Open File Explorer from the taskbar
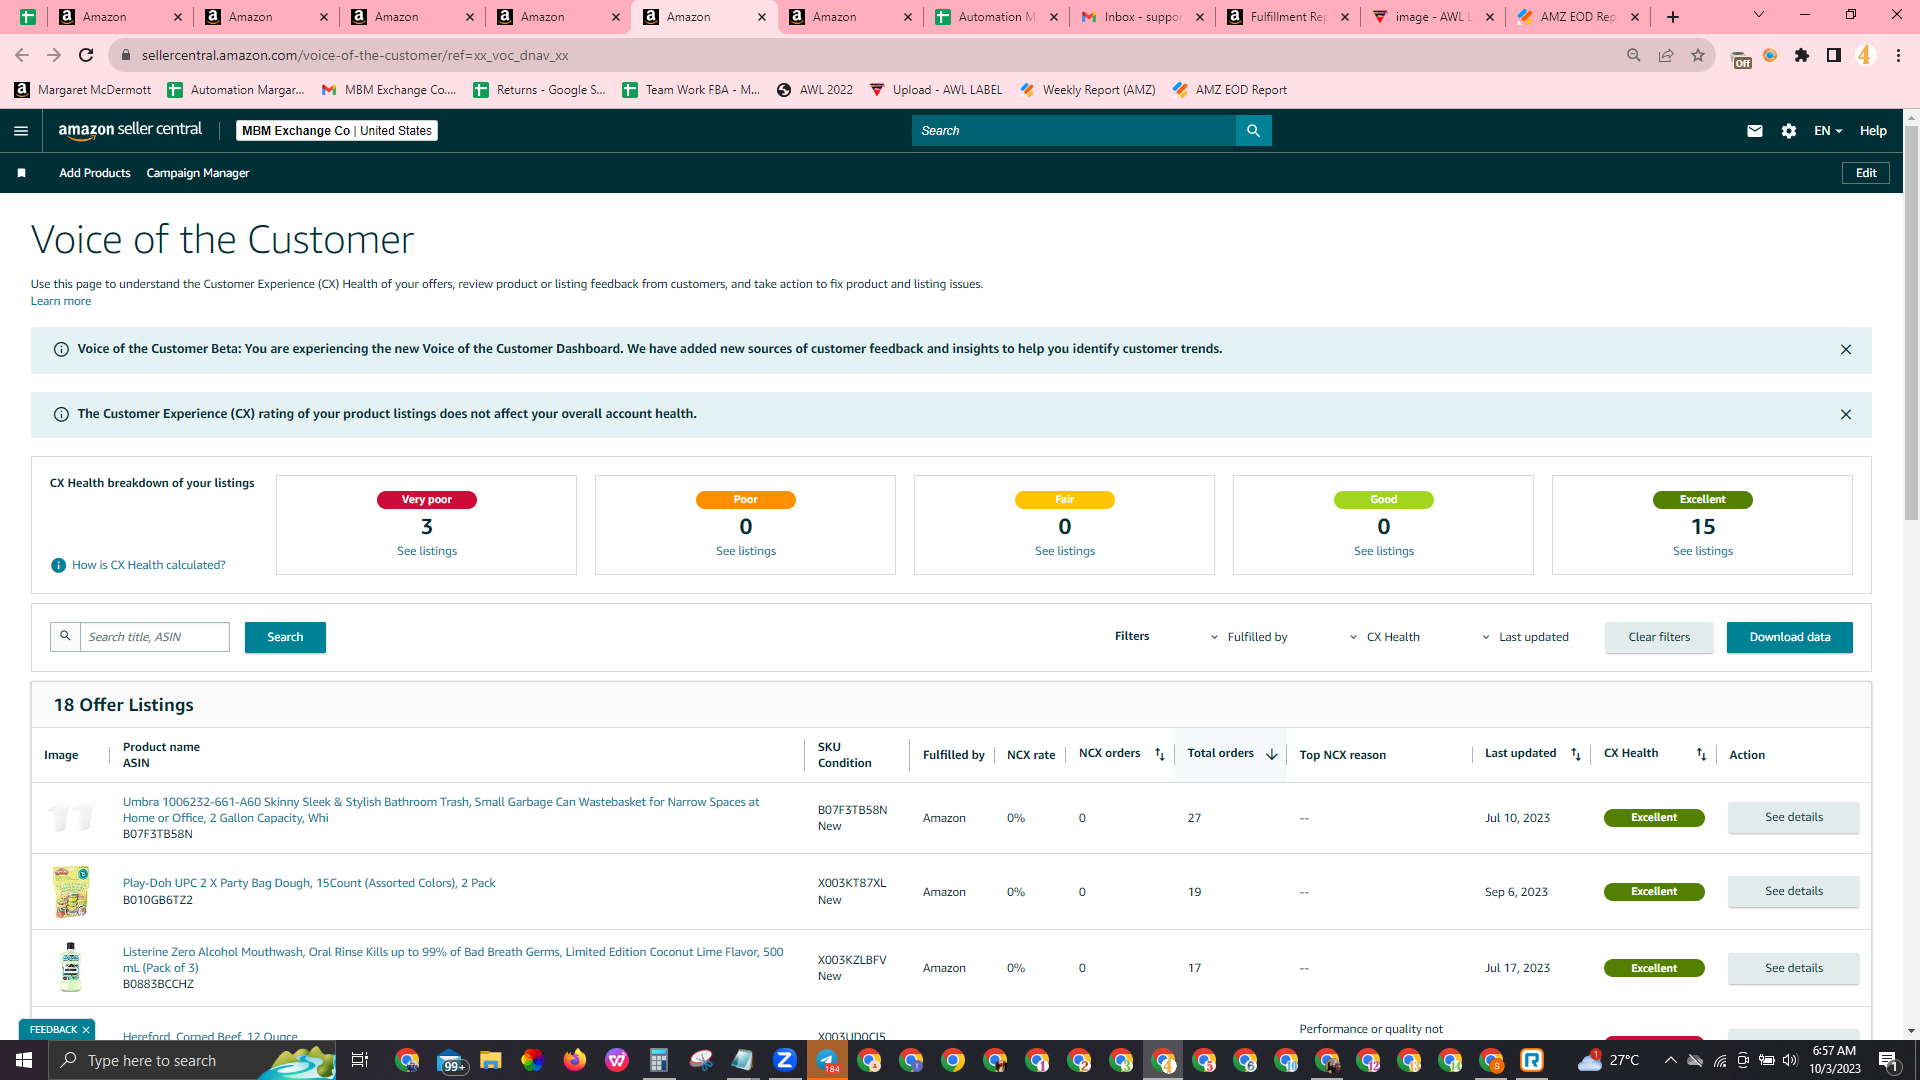This screenshot has height=1080, width=1920. [490, 1060]
